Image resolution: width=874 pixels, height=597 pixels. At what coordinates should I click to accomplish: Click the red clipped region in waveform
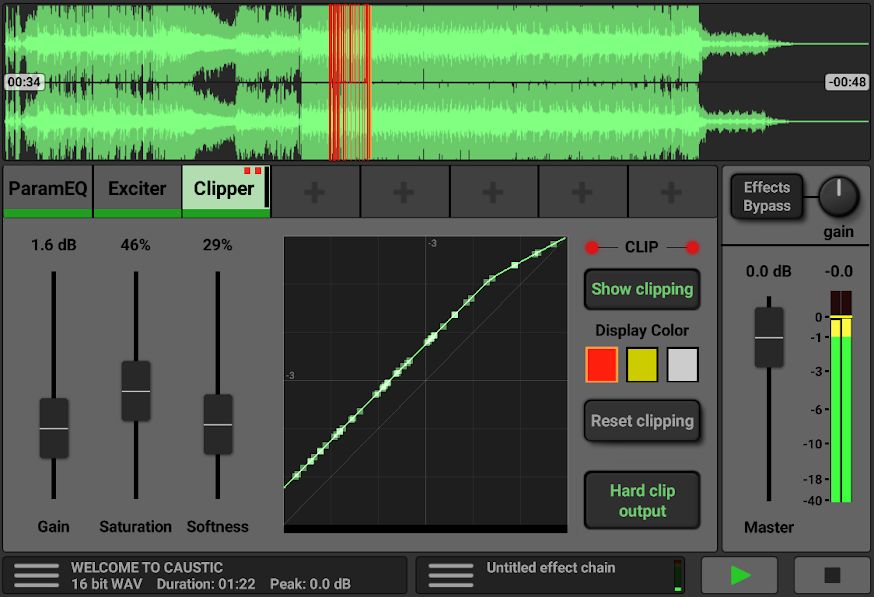pyautogui.click(x=350, y=82)
